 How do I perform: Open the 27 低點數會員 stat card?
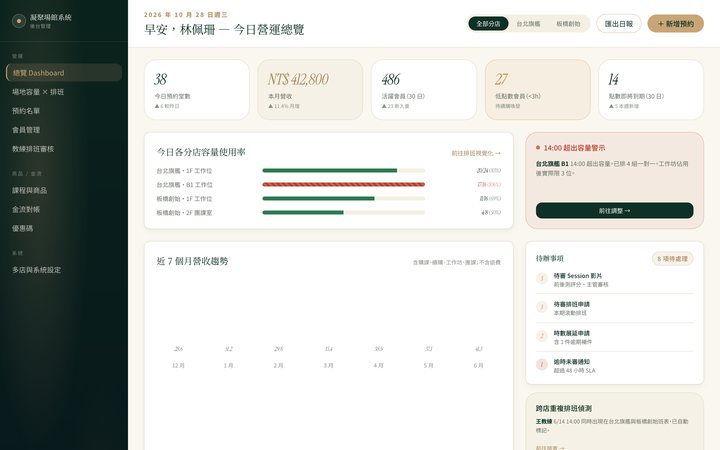pos(537,90)
